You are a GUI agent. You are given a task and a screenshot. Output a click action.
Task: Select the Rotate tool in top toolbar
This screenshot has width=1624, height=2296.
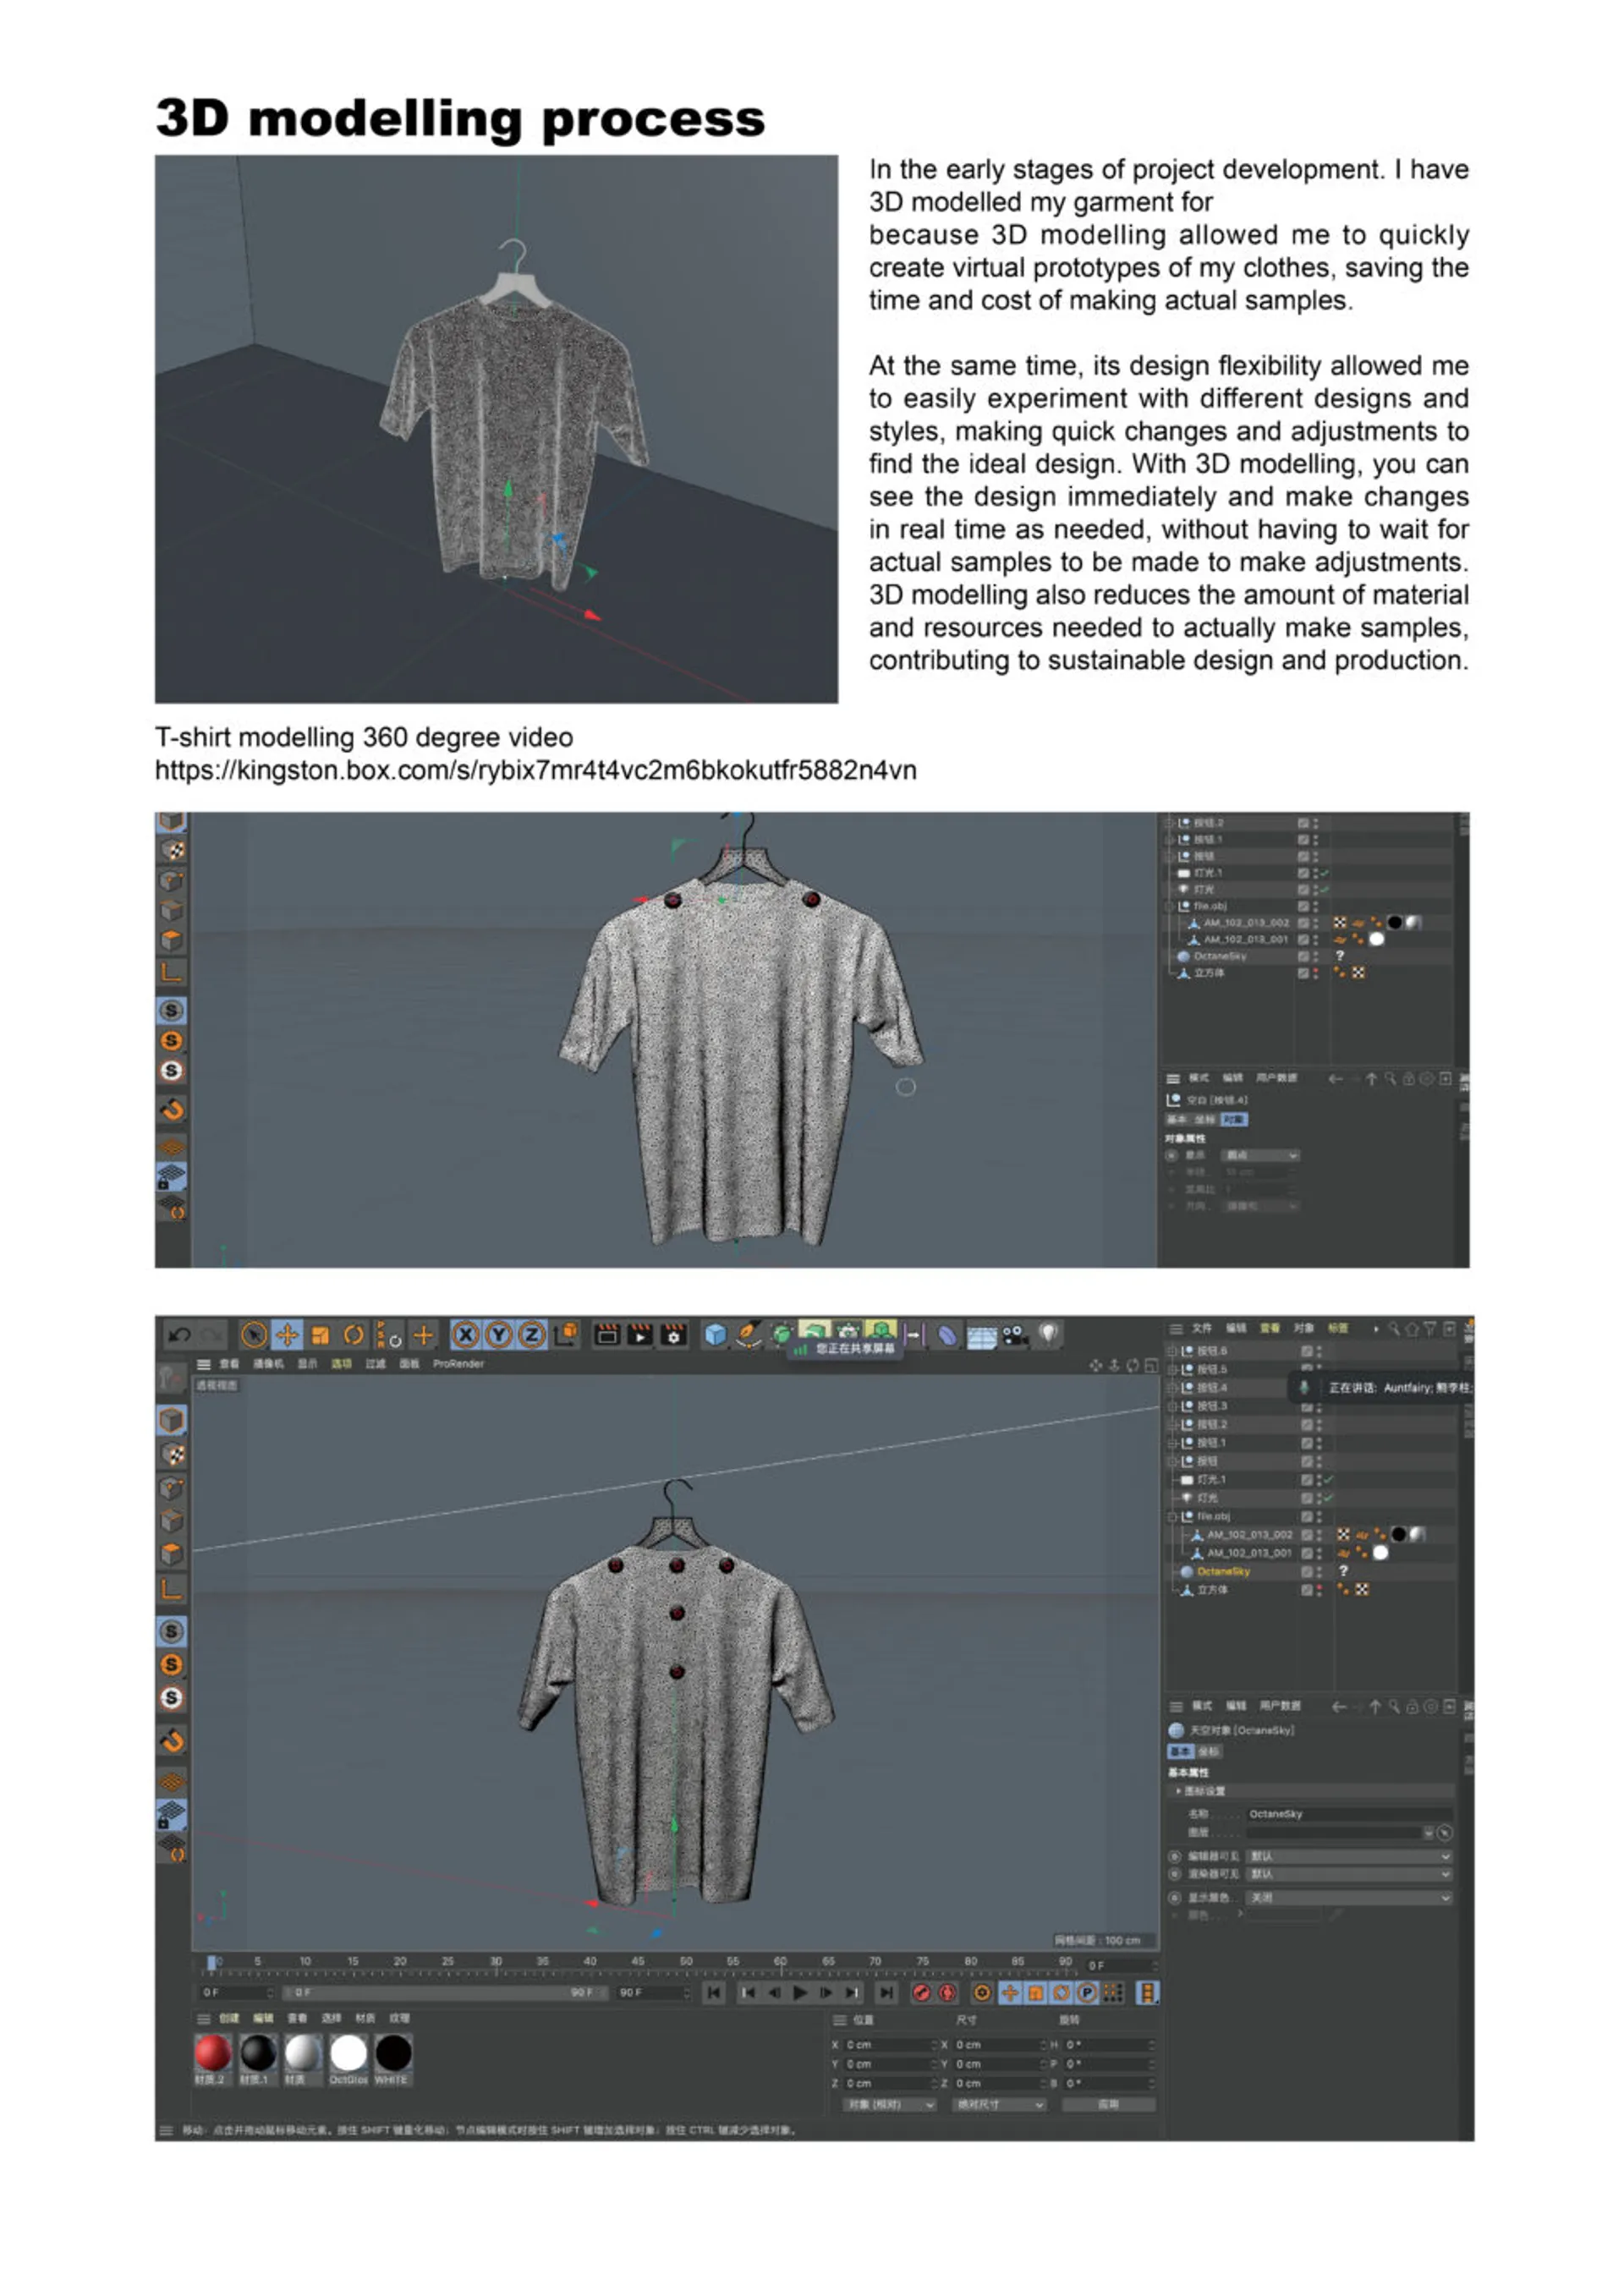(353, 1334)
